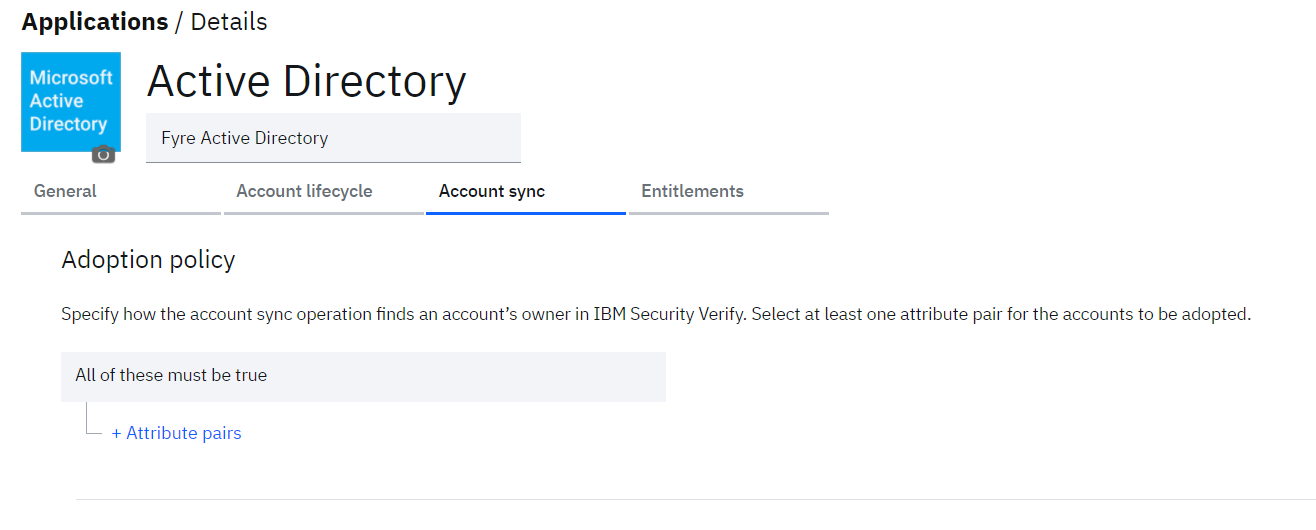
Task: Select the All of these must be true box
Action: tap(363, 376)
